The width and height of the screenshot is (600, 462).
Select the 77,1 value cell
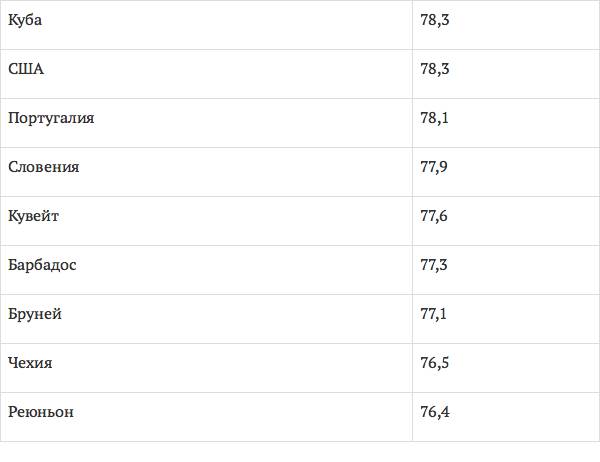coord(434,314)
